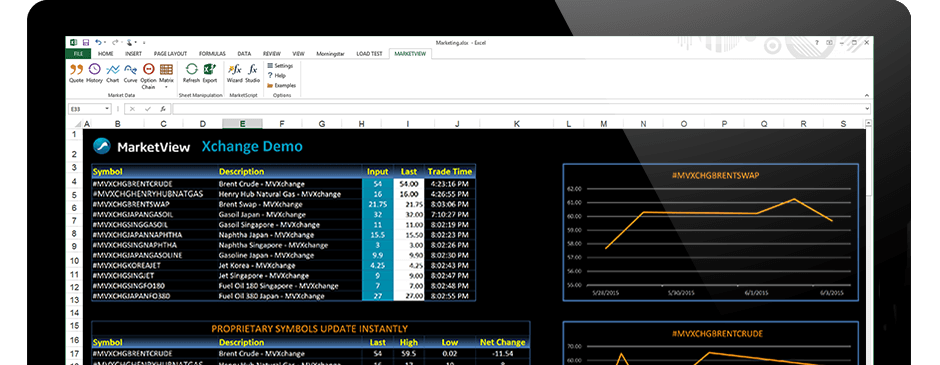
Task: Open the MarketScript Studio
Action: coord(252,73)
